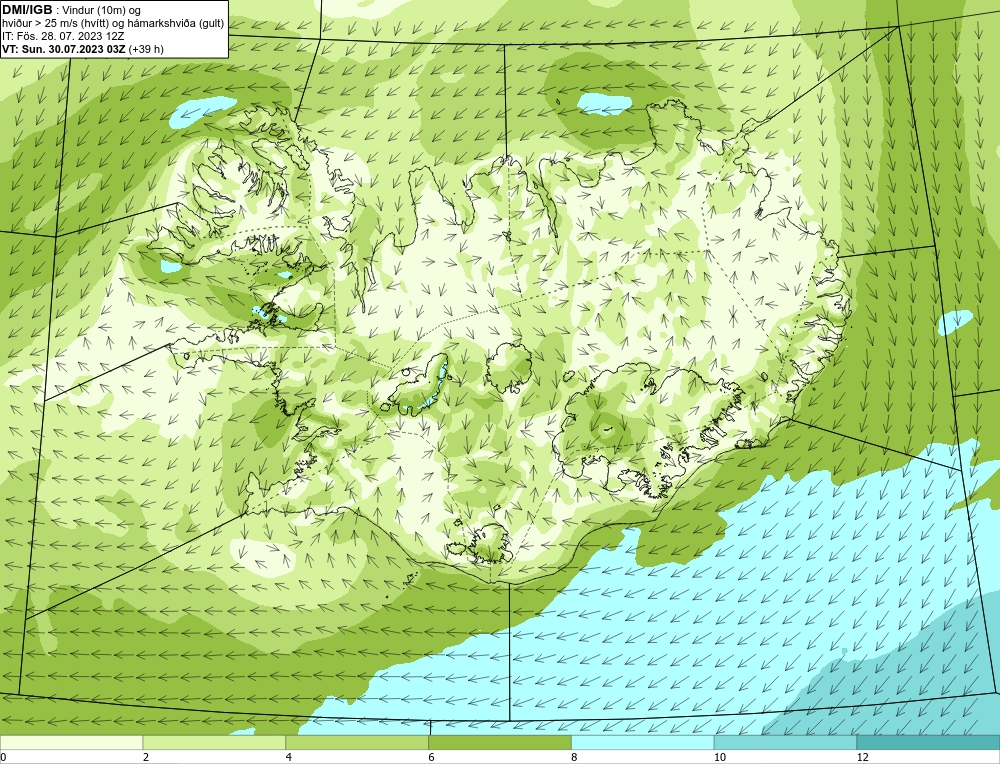Click the DMI/IGB title text
Image resolution: width=1000 pixels, height=764 pixels.
point(27,10)
